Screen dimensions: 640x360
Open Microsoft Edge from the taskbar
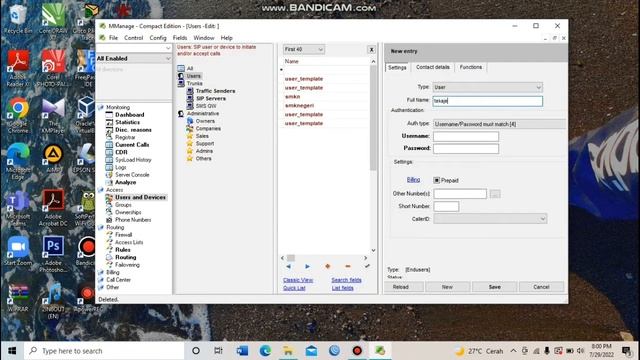[265, 351]
